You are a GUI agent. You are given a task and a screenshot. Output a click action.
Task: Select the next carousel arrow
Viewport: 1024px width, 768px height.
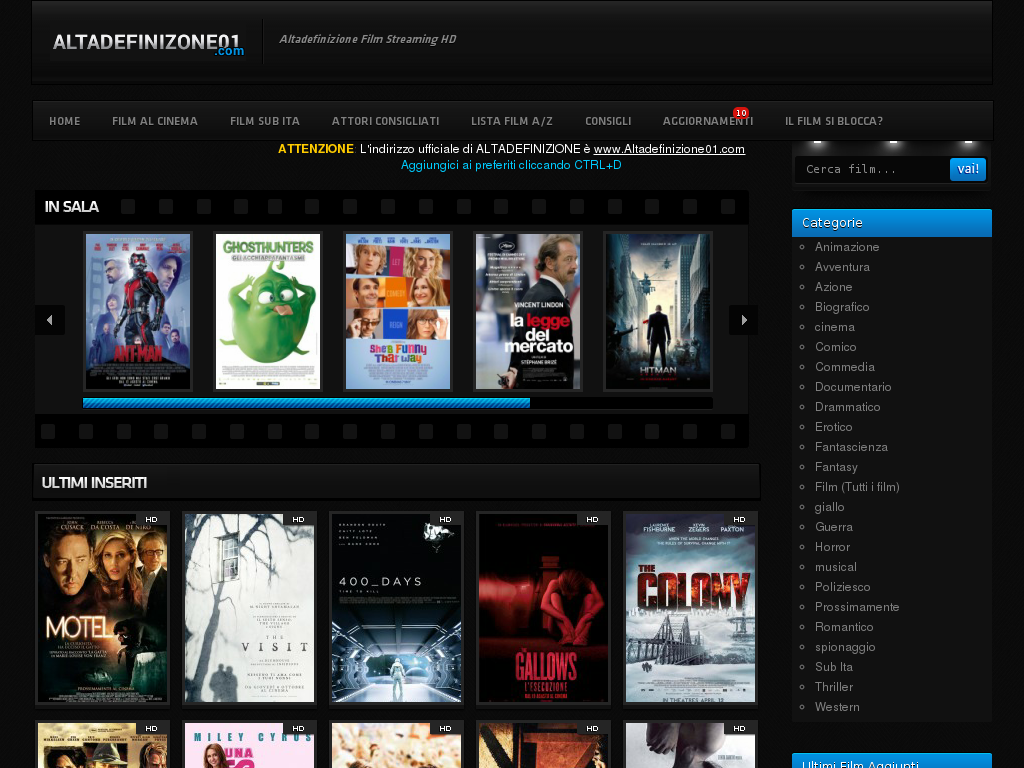pyautogui.click(x=743, y=319)
